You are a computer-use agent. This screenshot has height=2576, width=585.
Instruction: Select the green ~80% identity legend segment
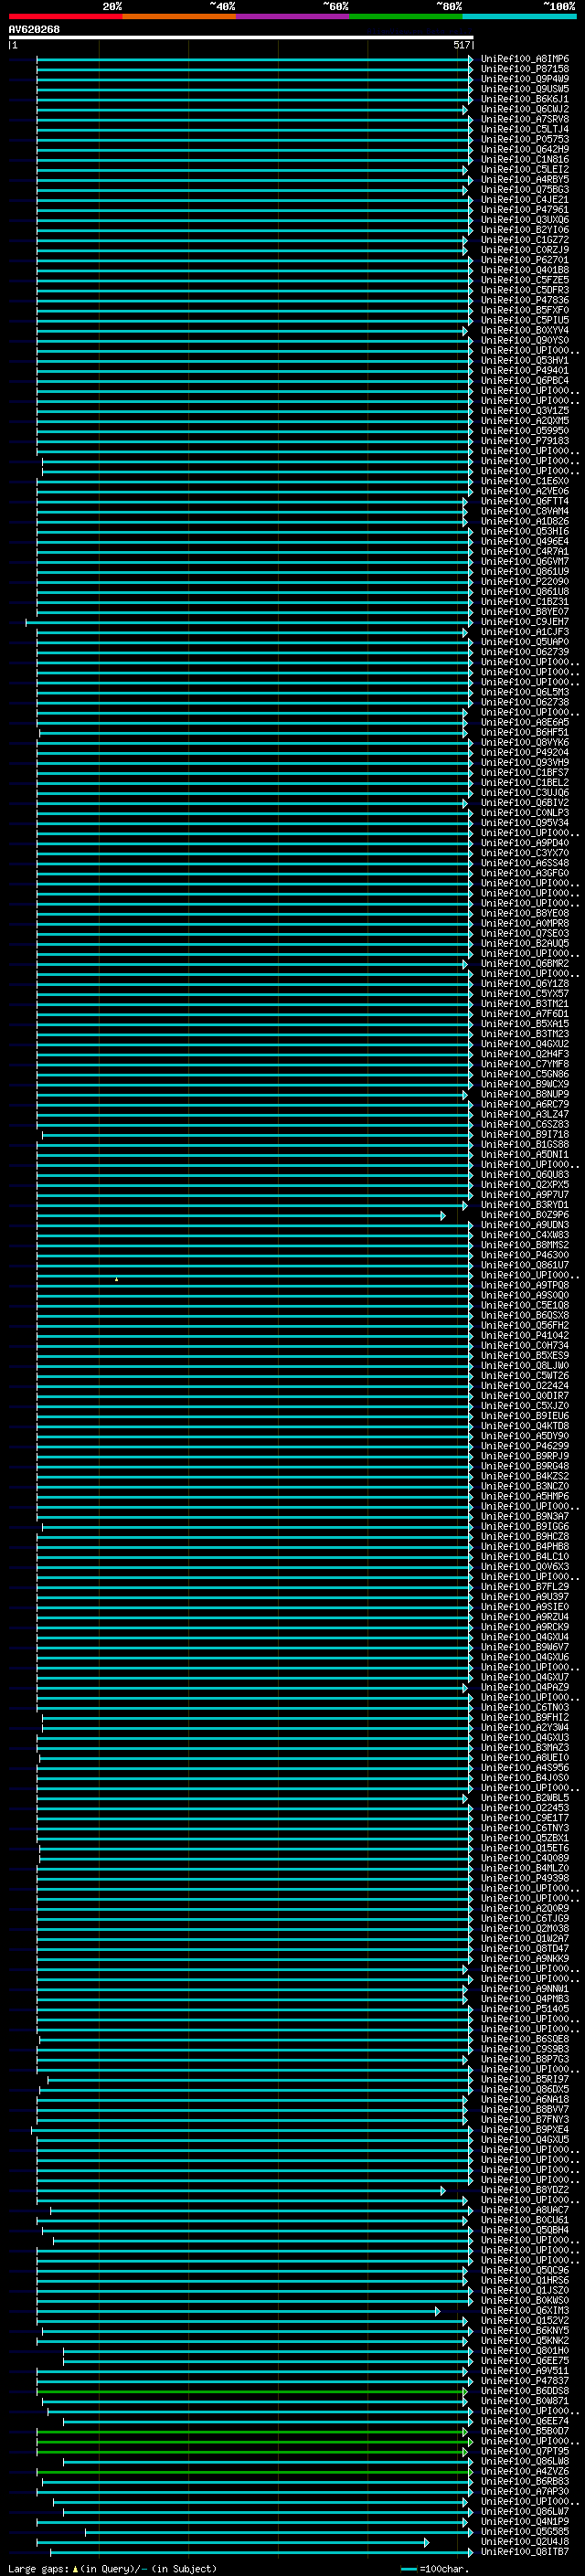pos(406,16)
